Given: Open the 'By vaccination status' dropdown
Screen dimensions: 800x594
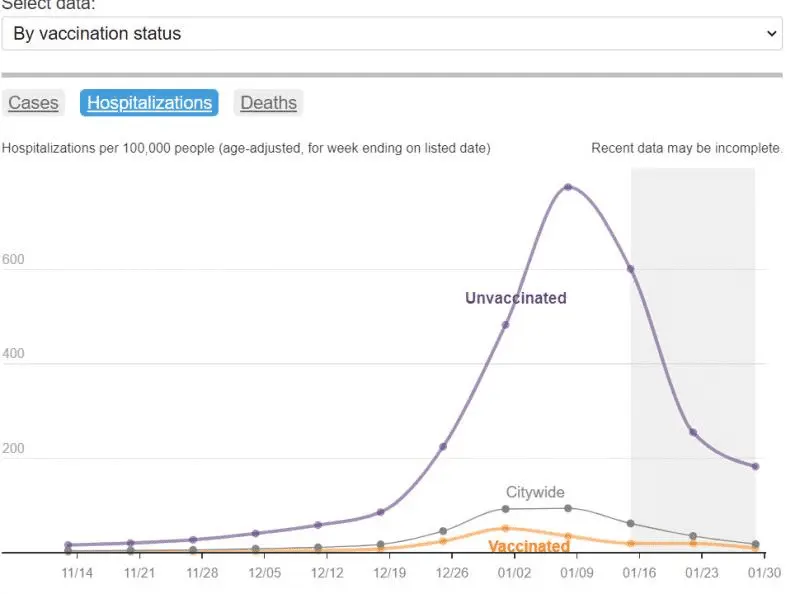Looking at the screenshot, I should 391,34.
